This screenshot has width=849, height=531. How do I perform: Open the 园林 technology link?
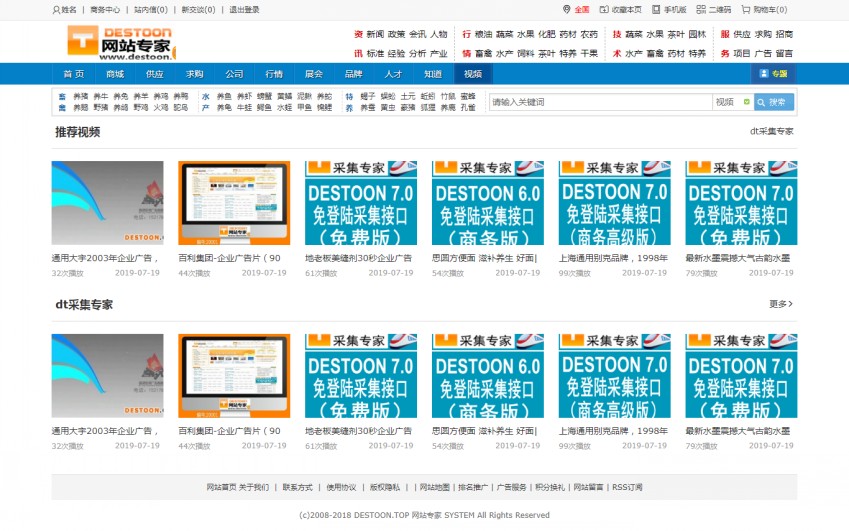pyautogui.click(x=697, y=34)
